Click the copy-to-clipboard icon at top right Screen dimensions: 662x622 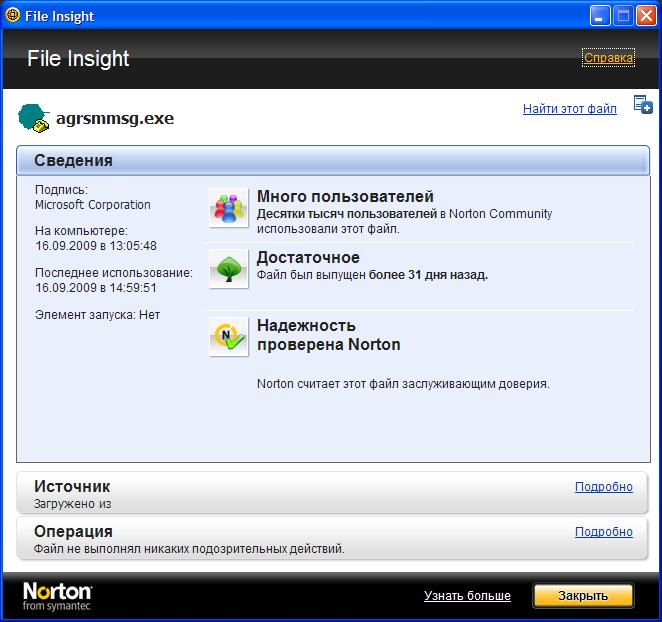643,104
